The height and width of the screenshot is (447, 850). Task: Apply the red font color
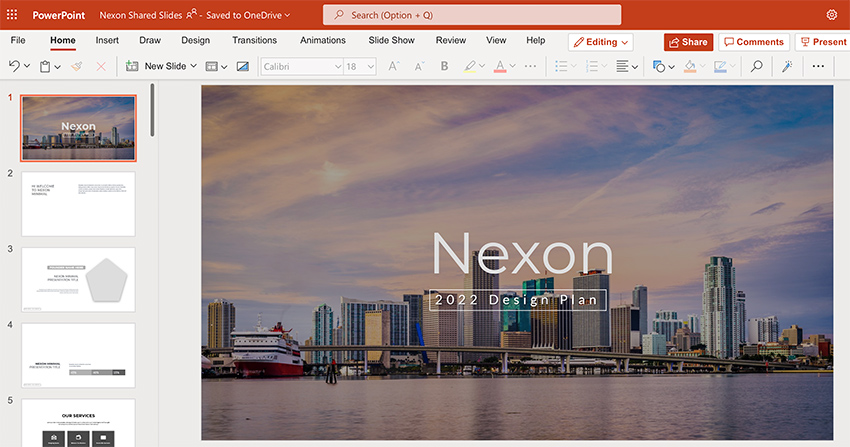point(500,66)
